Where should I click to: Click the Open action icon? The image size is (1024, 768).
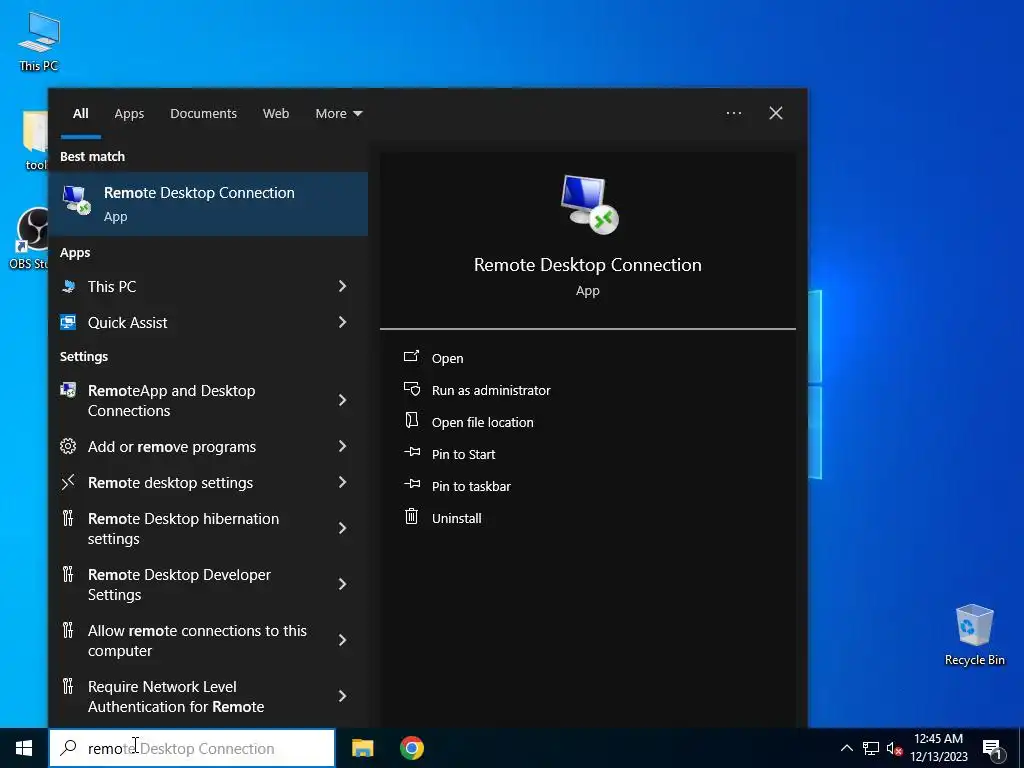coord(411,356)
